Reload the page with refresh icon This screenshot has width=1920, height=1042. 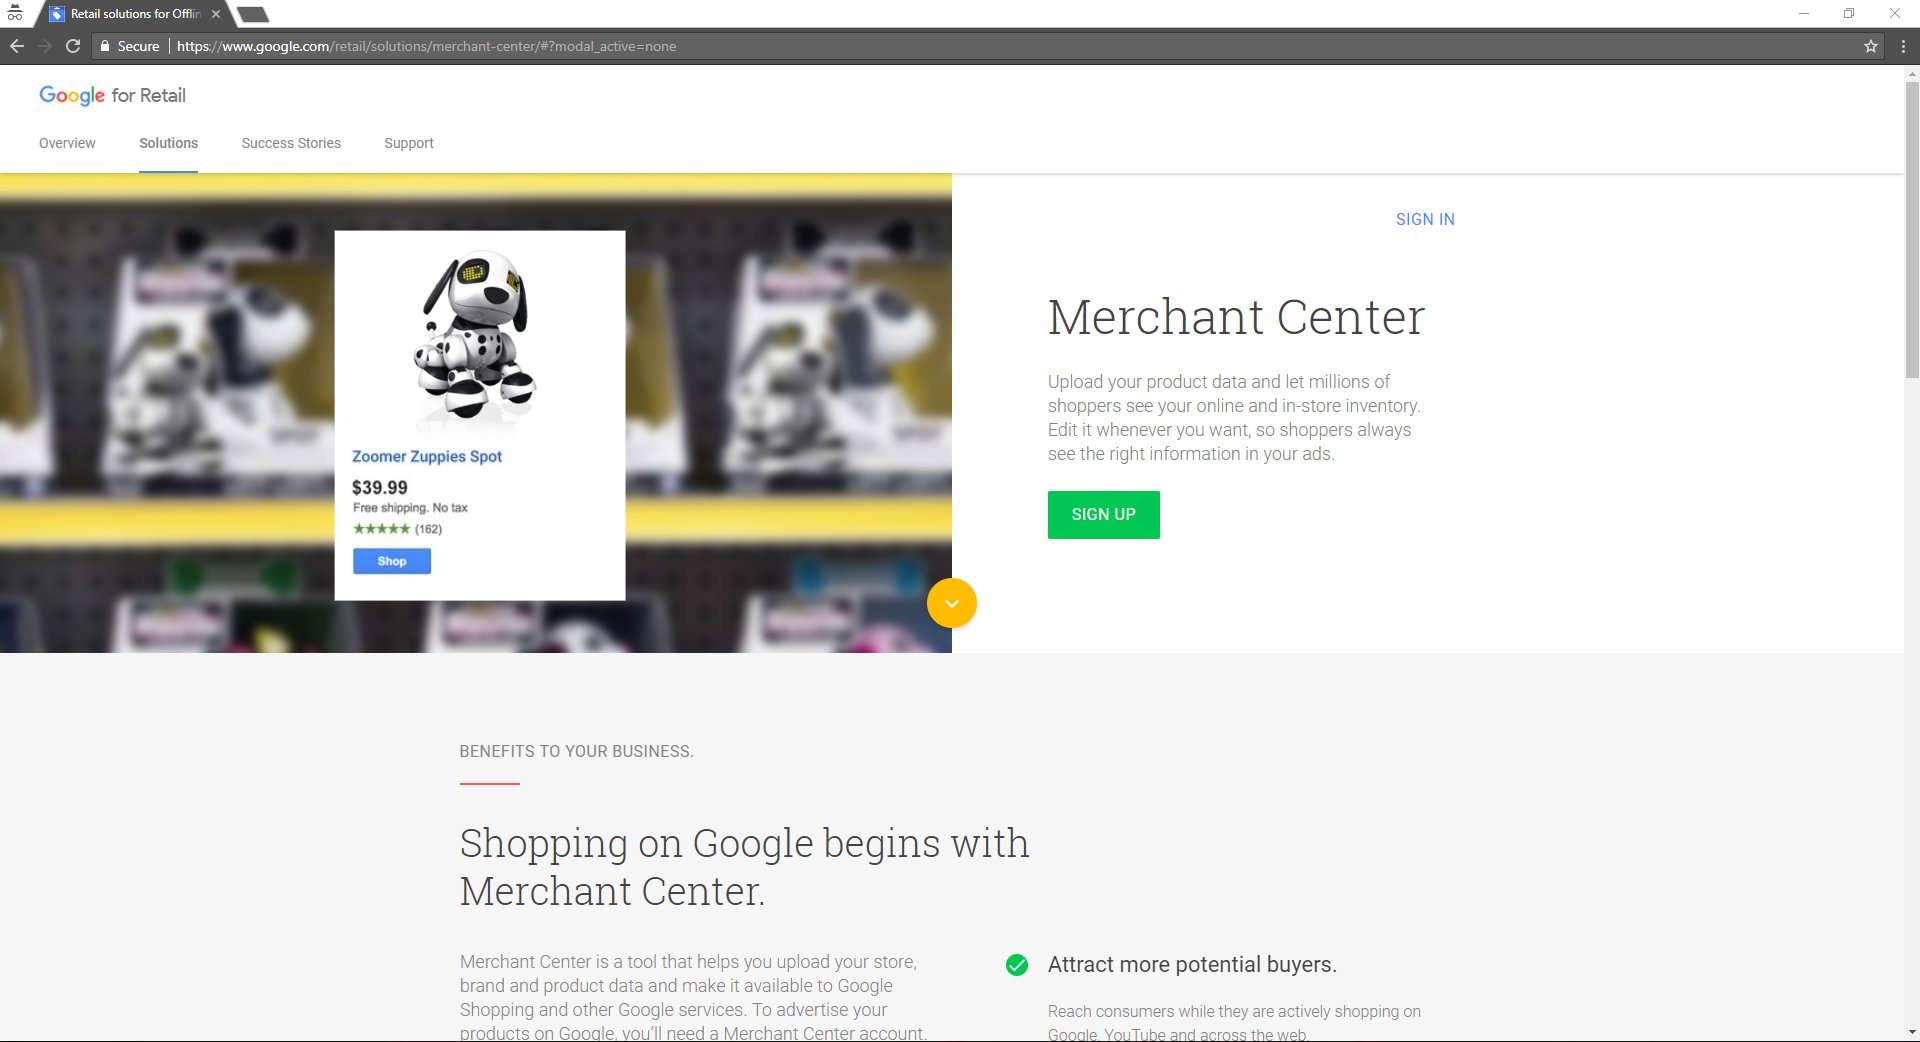point(73,46)
